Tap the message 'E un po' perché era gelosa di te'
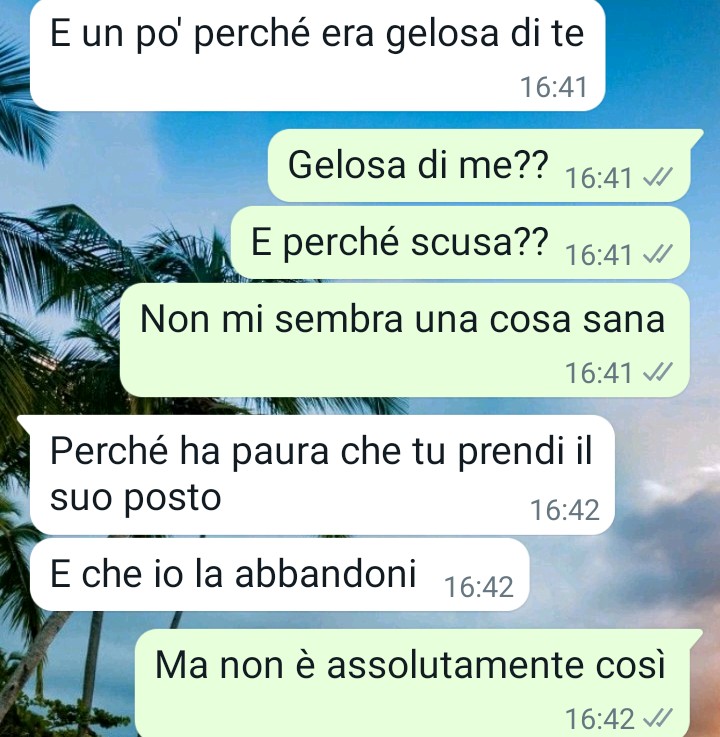This screenshot has height=737, width=720. 317,55
